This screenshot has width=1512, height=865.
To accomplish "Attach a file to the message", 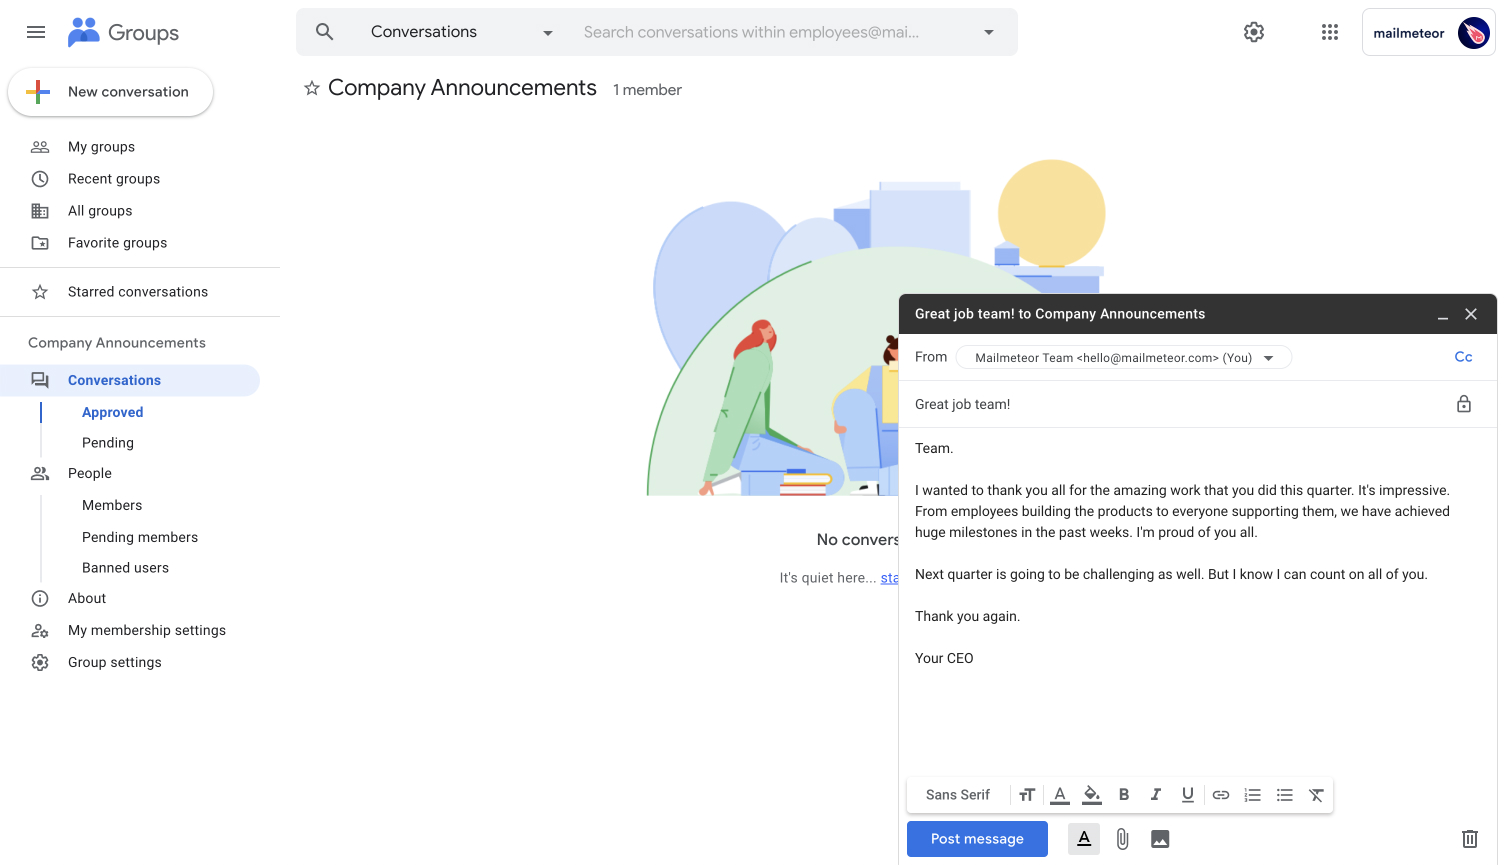I will coord(1121,839).
